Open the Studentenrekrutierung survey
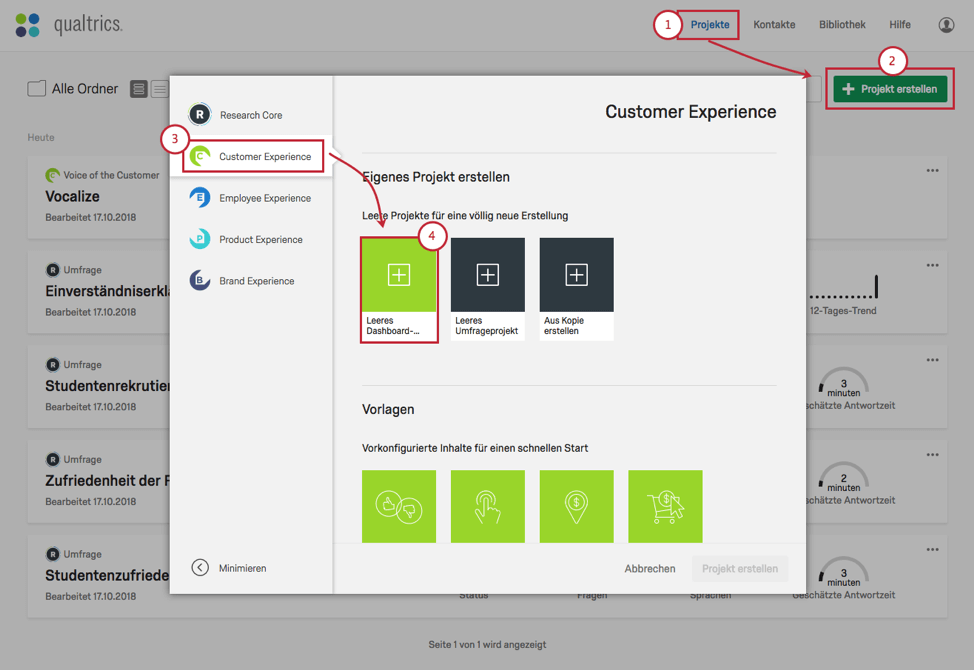 (107, 386)
